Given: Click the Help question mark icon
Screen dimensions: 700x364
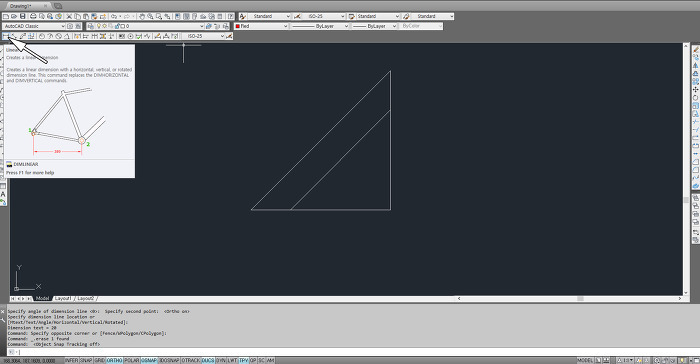Looking at the screenshot, I should (231, 17).
